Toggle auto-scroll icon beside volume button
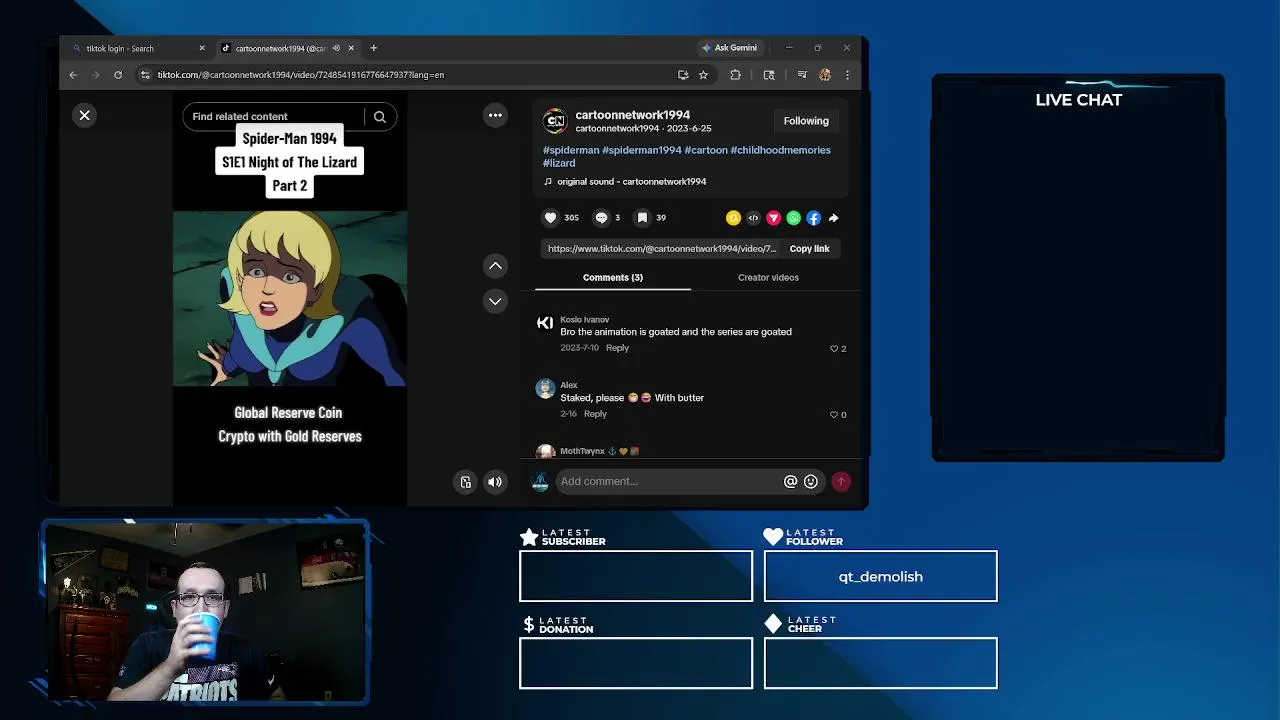Image resolution: width=1280 pixels, height=720 pixels. 466,482
